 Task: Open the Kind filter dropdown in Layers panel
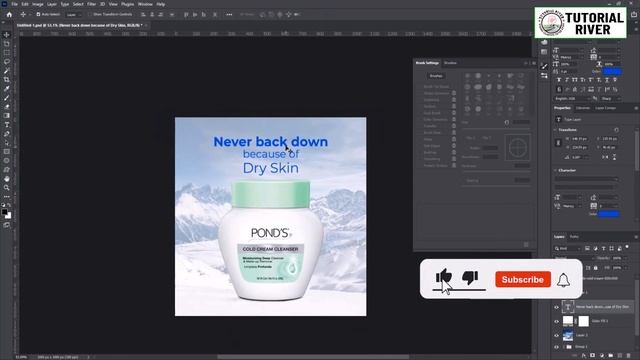[x=567, y=248]
